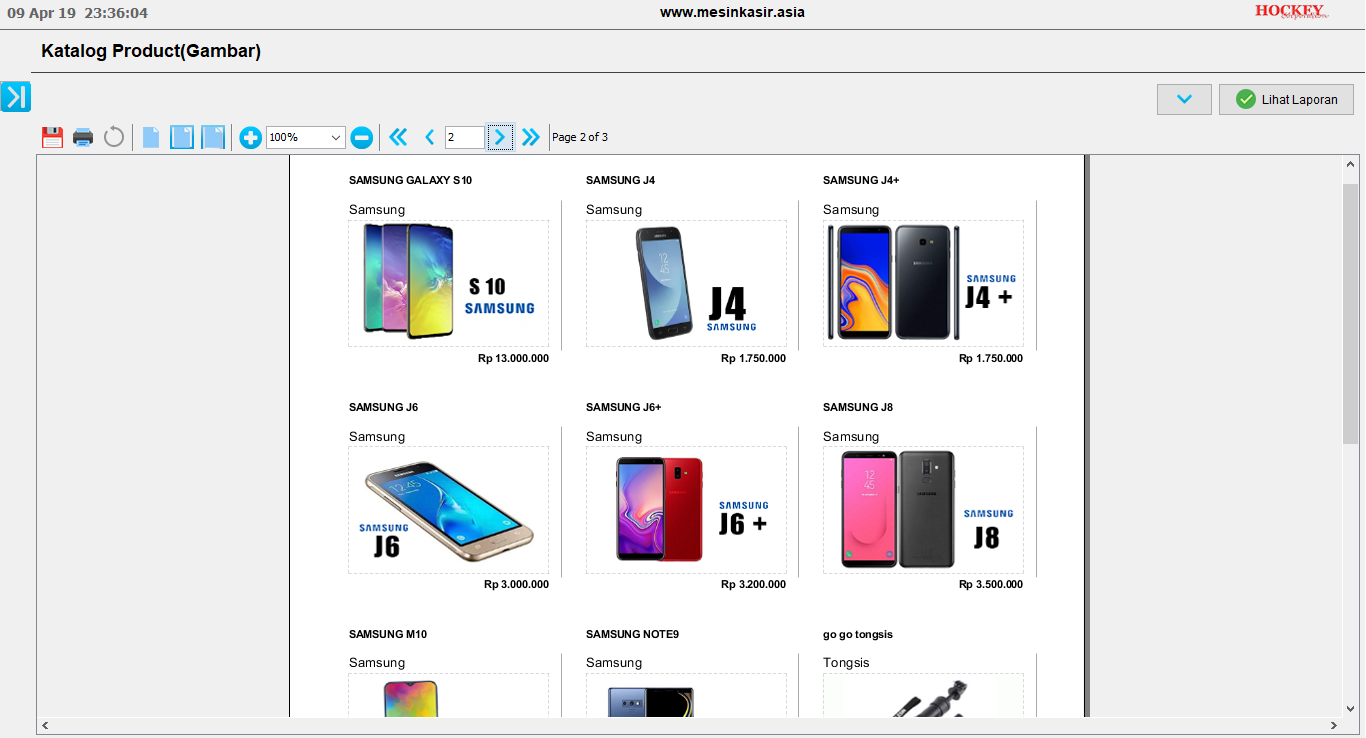1366x738 pixels.
Task: Go to the next page
Action: click(500, 137)
